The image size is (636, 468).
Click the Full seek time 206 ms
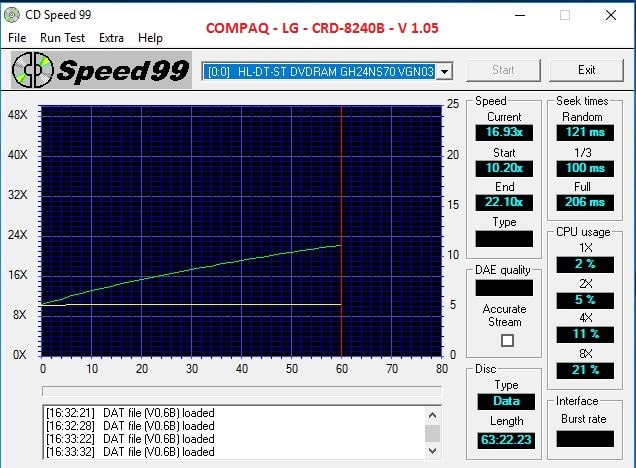pyautogui.click(x=585, y=202)
